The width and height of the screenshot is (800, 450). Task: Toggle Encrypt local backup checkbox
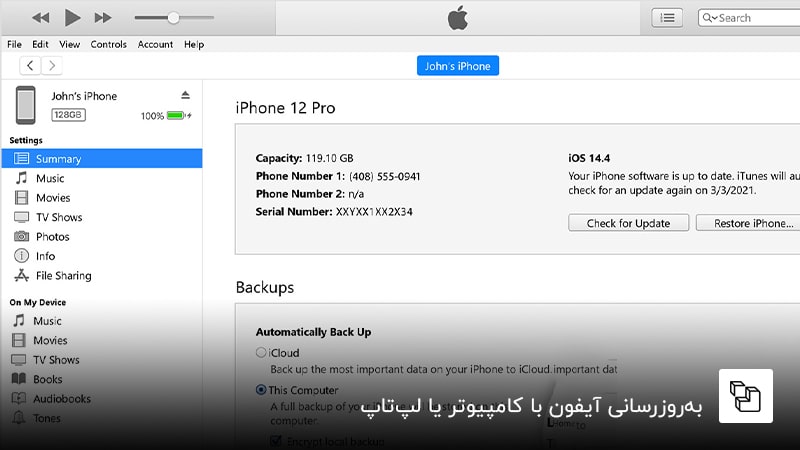click(x=276, y=441)
